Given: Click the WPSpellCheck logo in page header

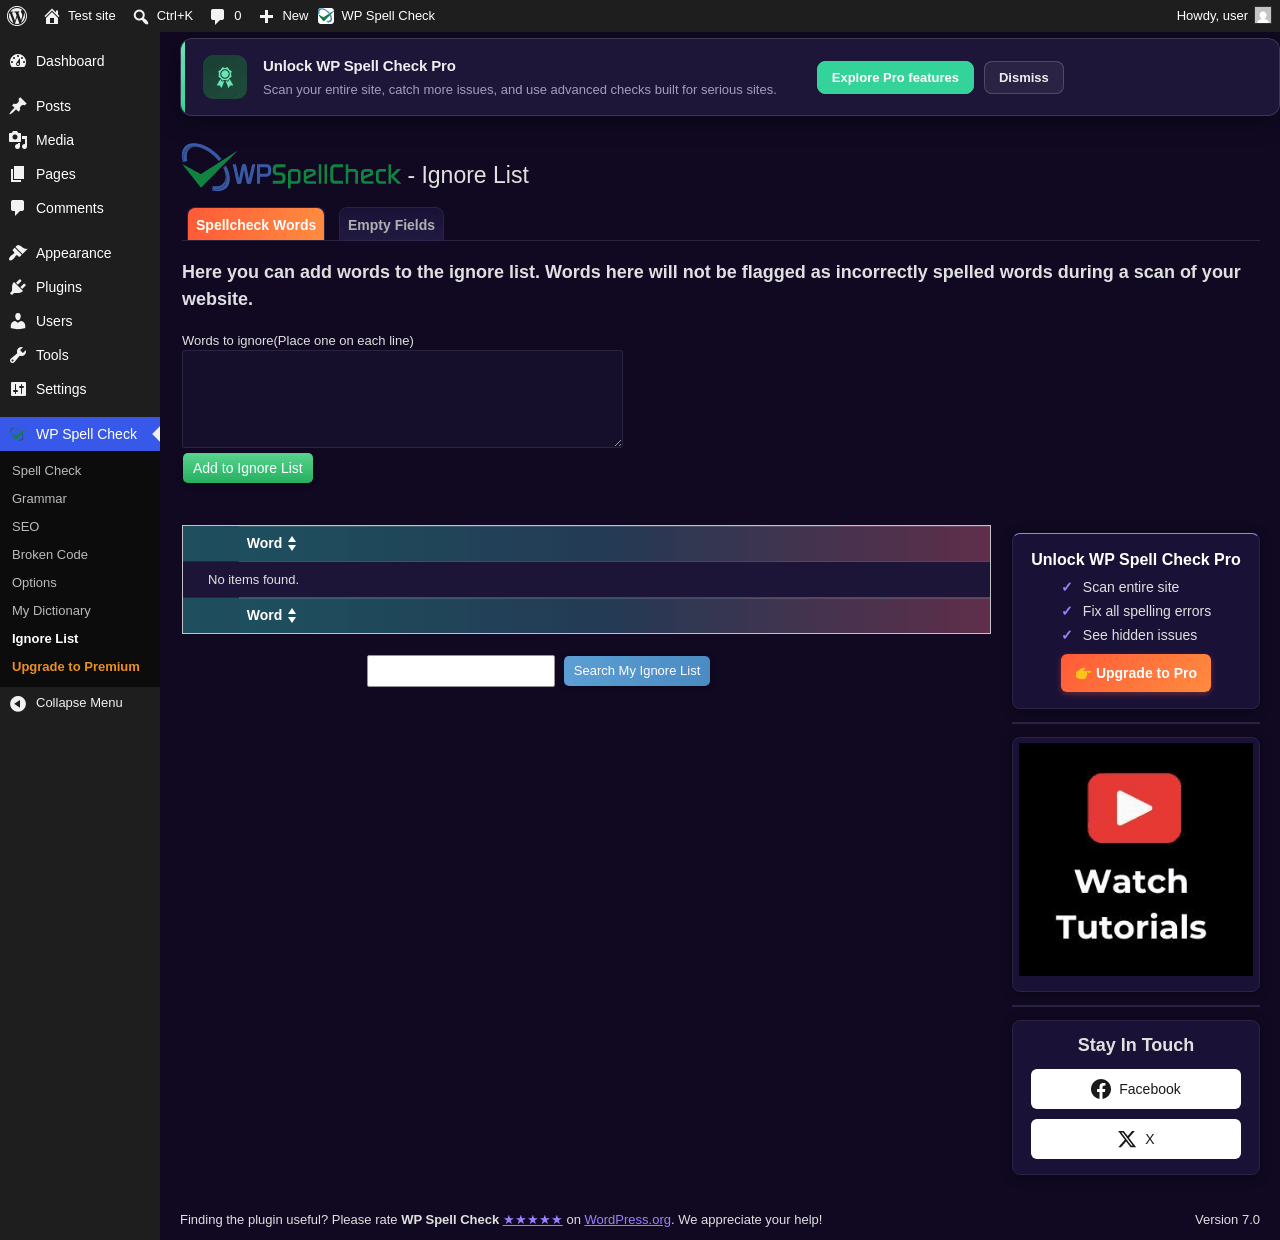Looking at the screenshot, I should coord(291,167).
